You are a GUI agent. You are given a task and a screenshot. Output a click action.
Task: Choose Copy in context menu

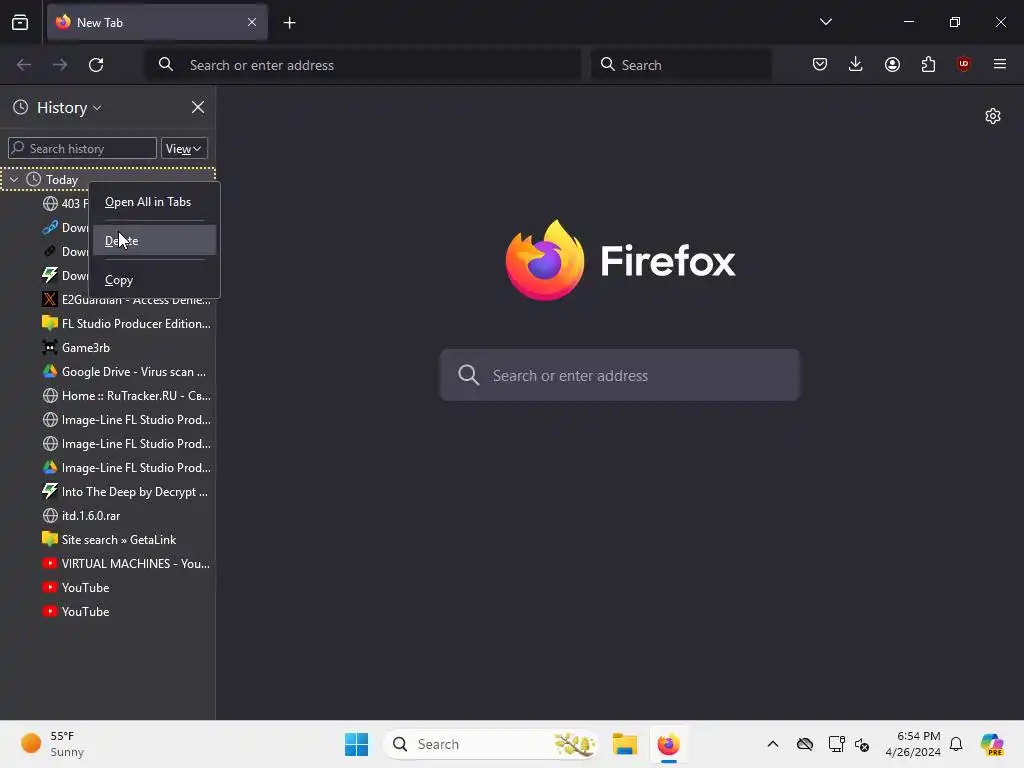154,280
